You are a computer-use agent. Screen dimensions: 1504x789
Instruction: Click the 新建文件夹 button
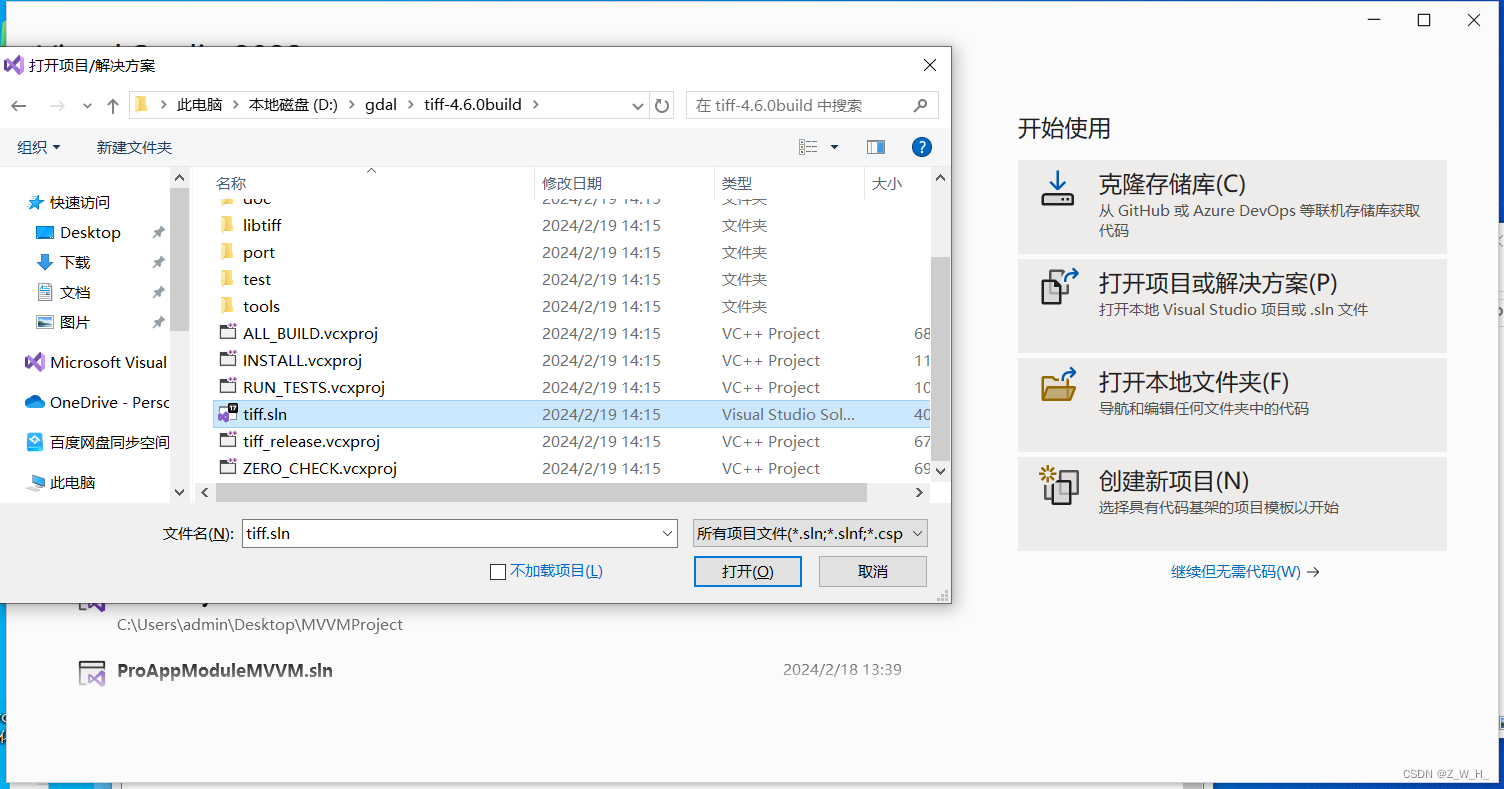point(134,147)
